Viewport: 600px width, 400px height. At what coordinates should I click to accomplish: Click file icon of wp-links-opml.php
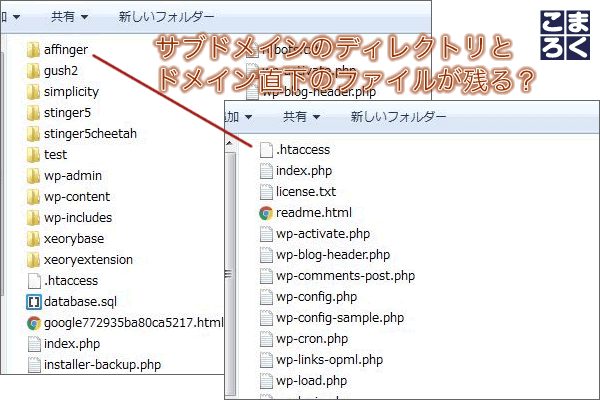[266, 360]
